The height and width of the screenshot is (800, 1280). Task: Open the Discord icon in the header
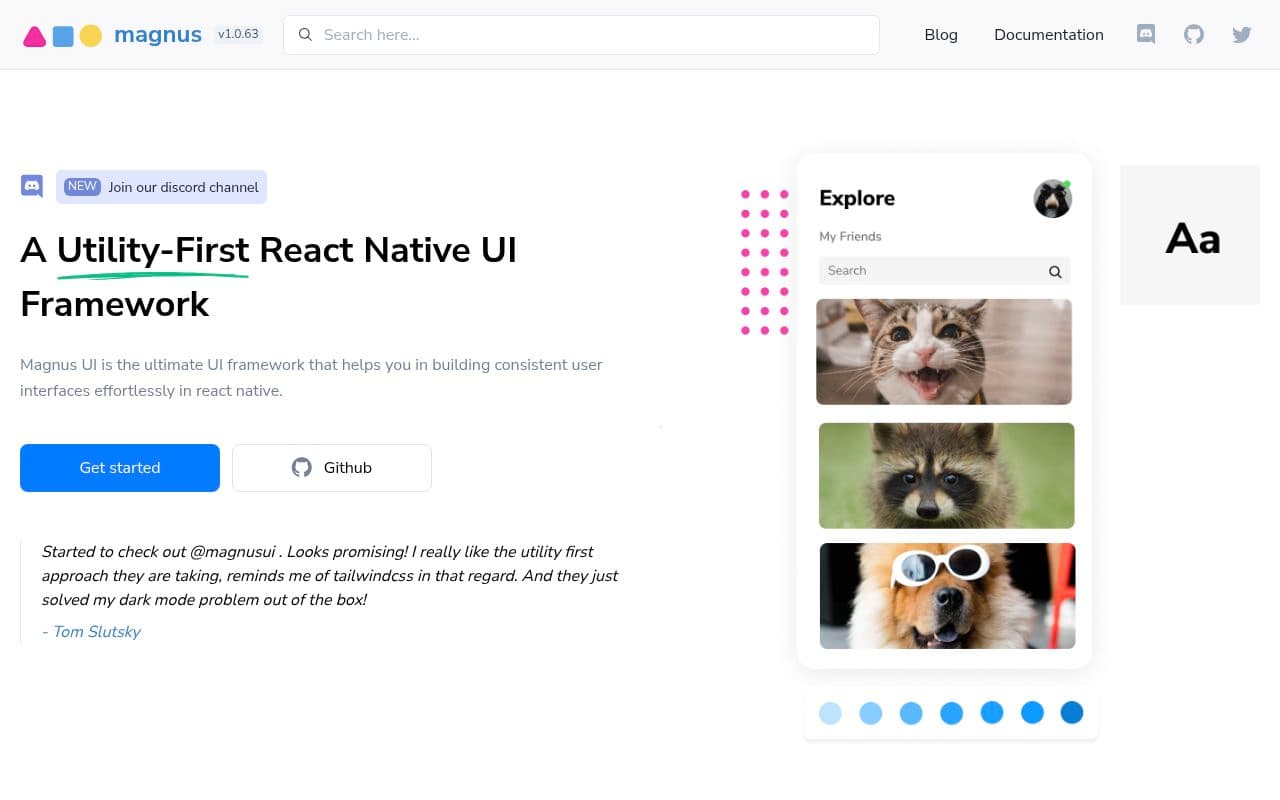[x=1146, y=34]
